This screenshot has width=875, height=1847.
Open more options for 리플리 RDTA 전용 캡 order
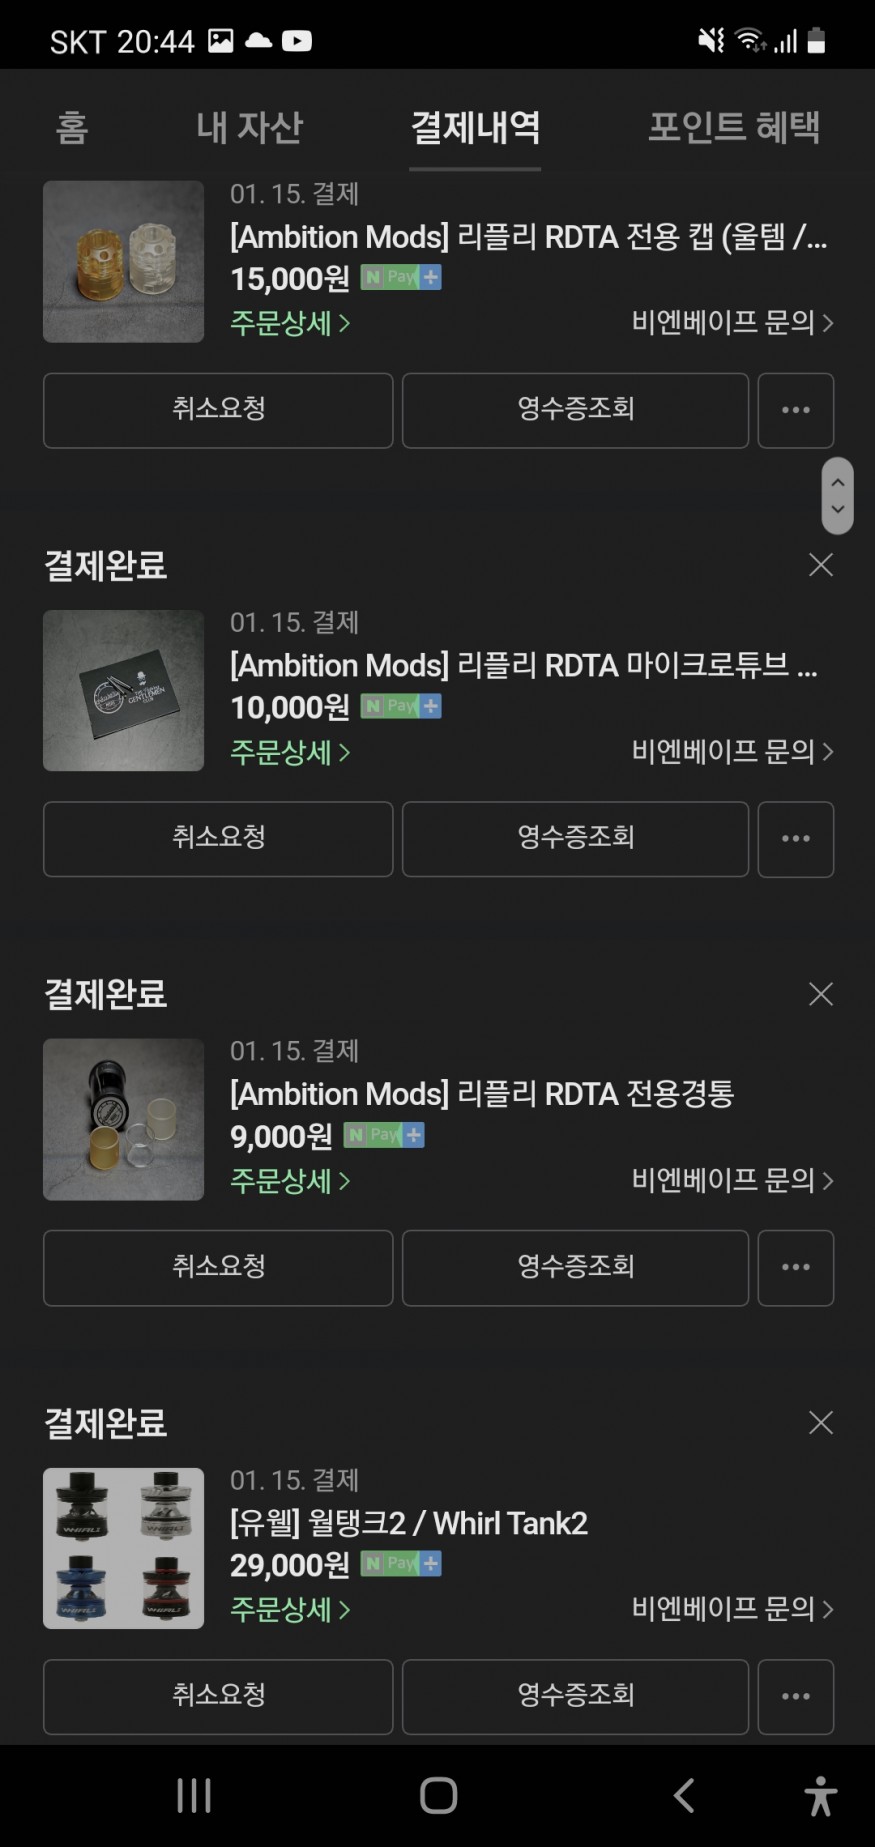795,410
